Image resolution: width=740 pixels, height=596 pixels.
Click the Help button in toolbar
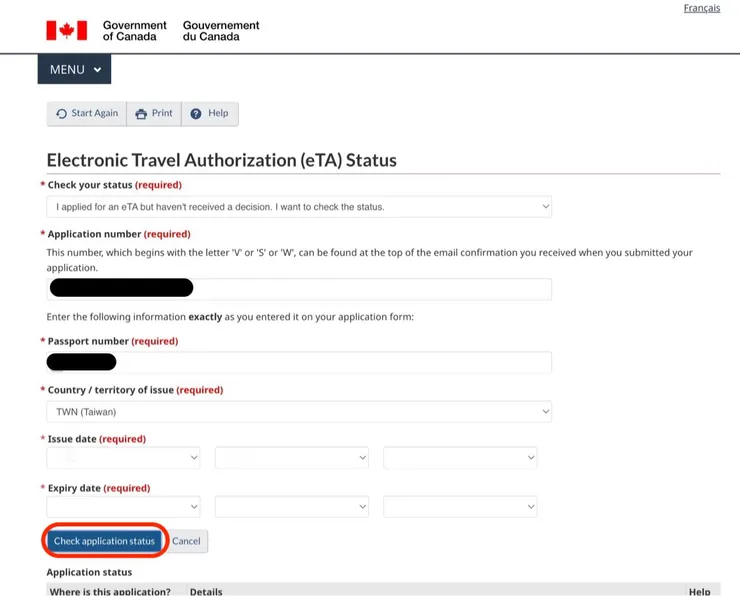point(210,114)
